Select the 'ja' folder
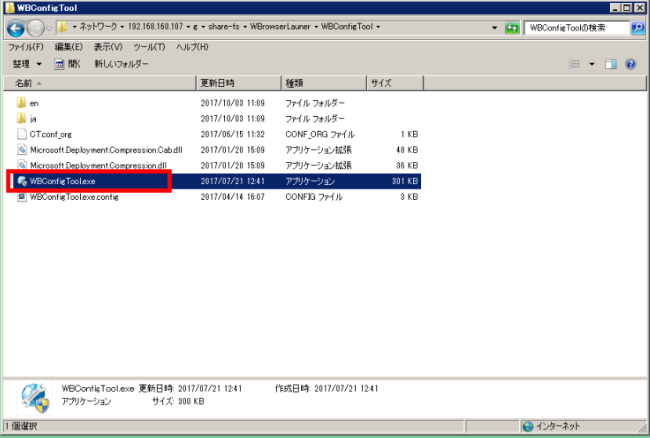This screenshot has height=438, width=650. (34, 118)
